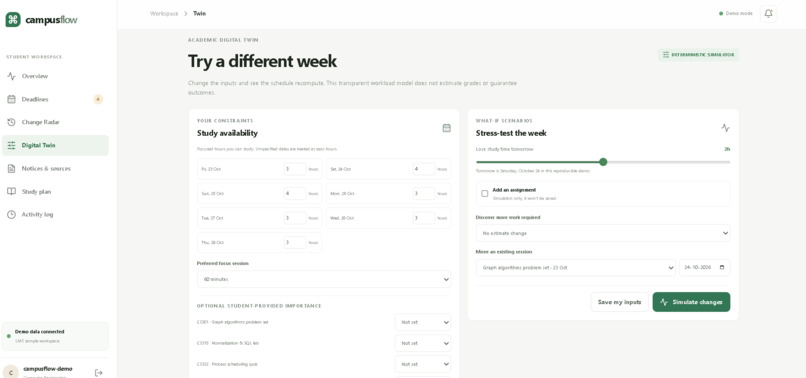Click the campusflow logo icon
This screenshot has width=806, height=378.
click(13, 20)
